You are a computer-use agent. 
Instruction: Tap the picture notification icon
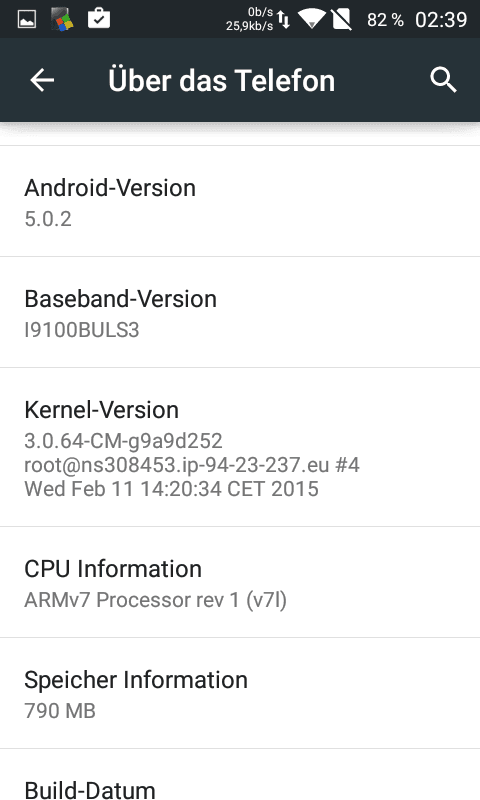coord(27,20)
